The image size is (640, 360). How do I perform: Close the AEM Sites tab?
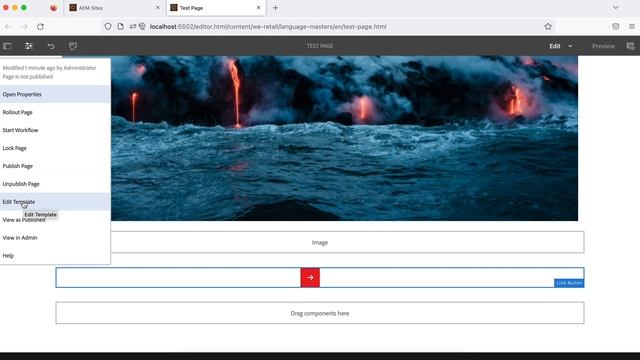pos(158,8)
